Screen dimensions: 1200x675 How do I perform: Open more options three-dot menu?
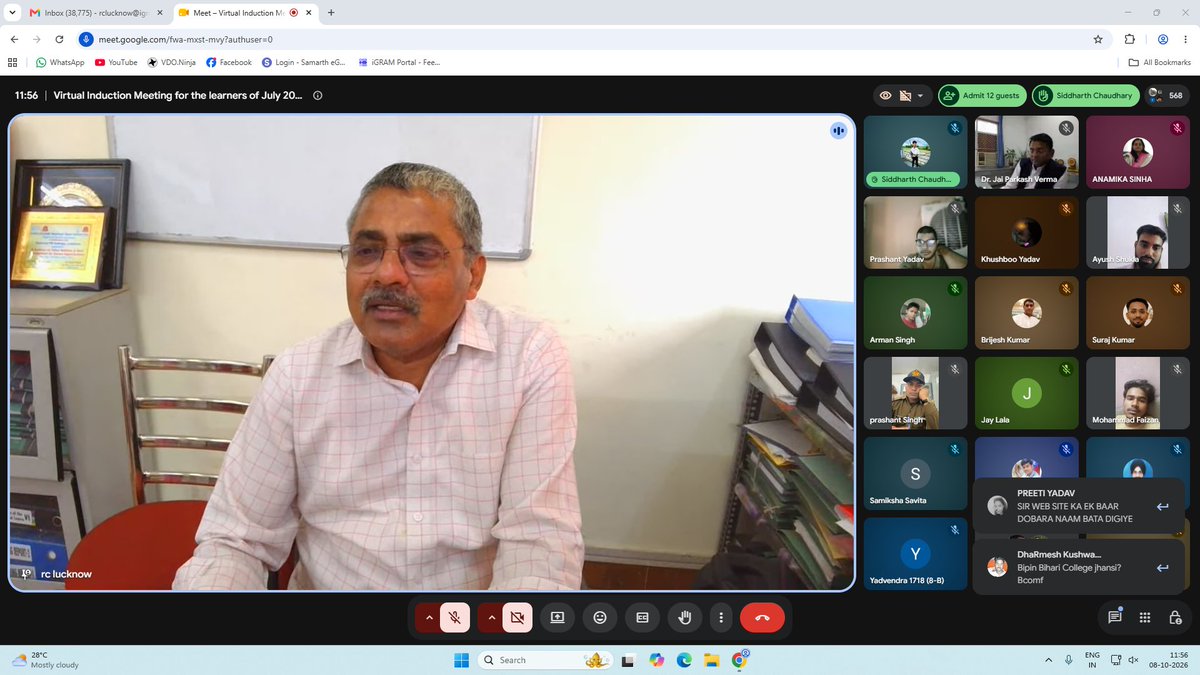721,618
